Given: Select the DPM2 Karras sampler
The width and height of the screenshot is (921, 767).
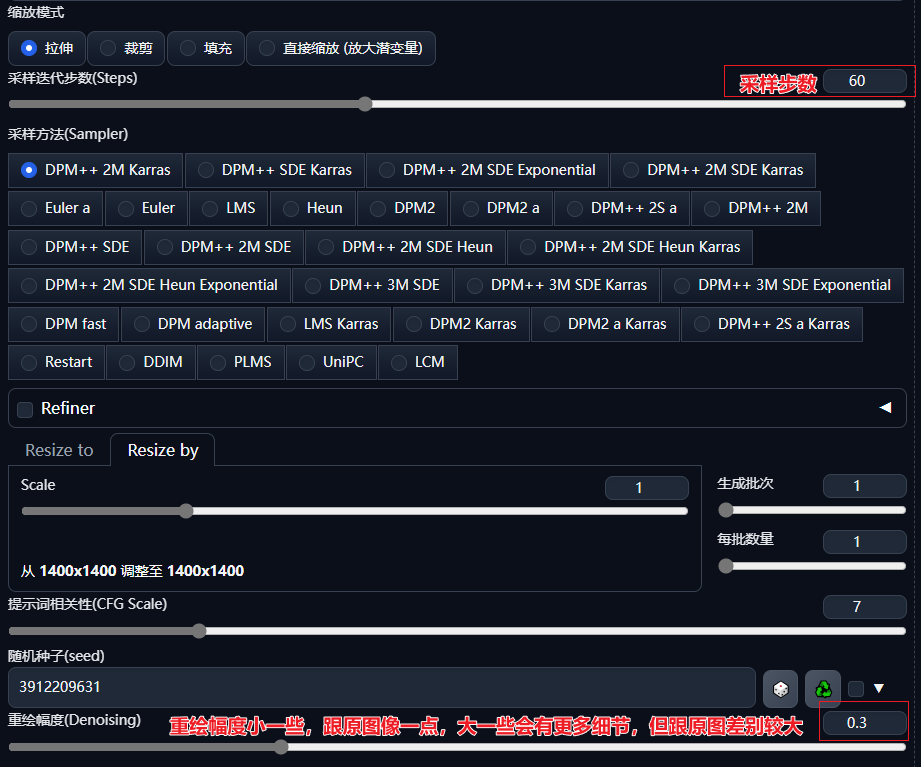Looking at the screenshot, I should click(x=461, y=324).
